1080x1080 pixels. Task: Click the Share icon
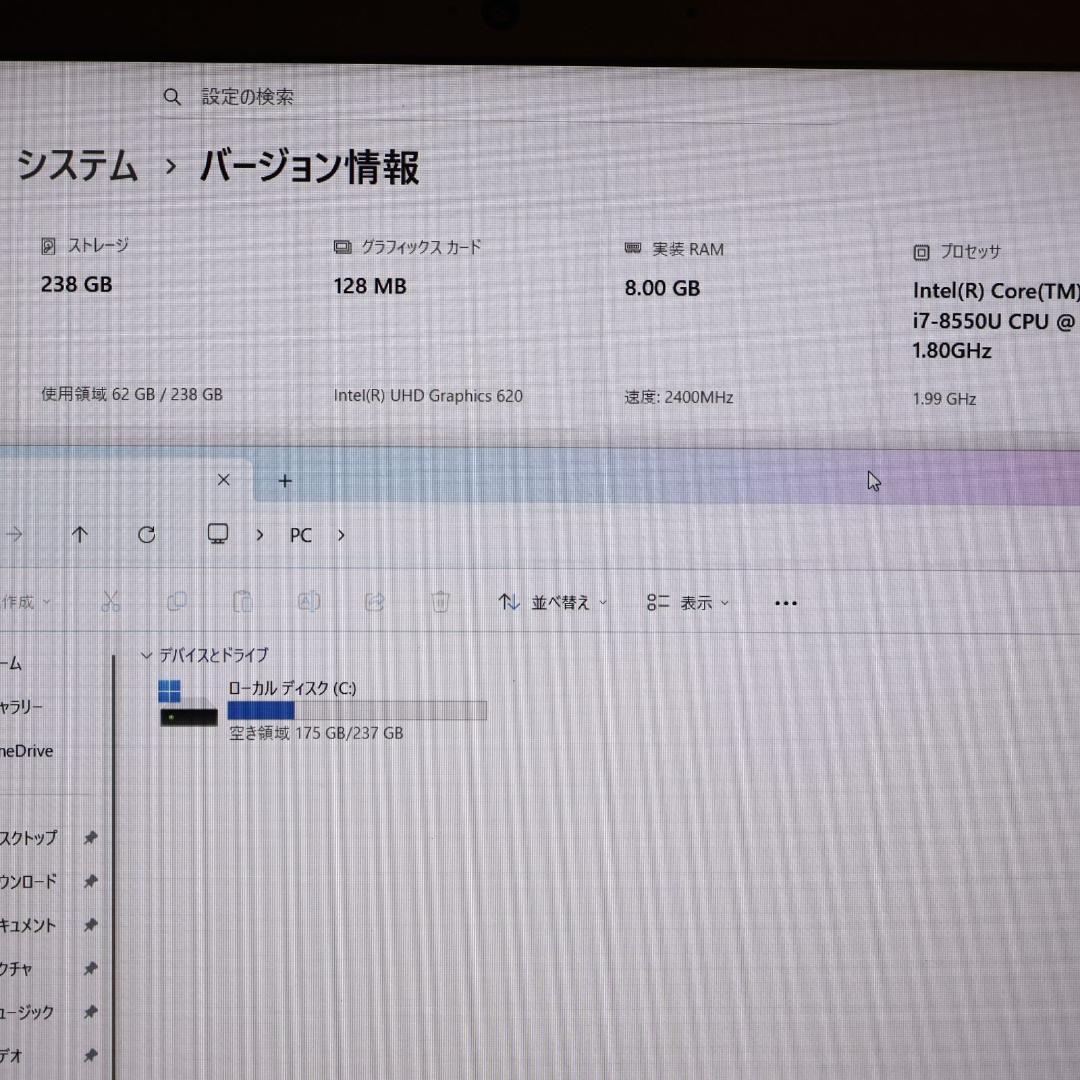(x=375, y=601)
